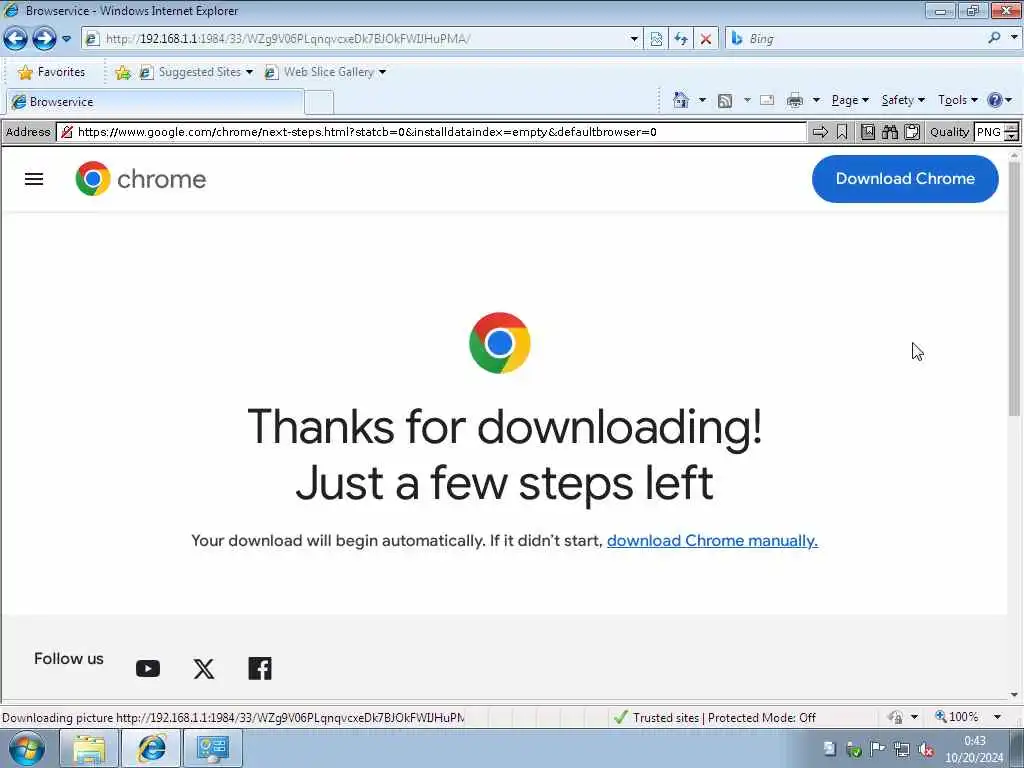Screen dimensions: 1024x768
Task: Click the Browservice Go arrow icon
Action: tap(820, 132)
